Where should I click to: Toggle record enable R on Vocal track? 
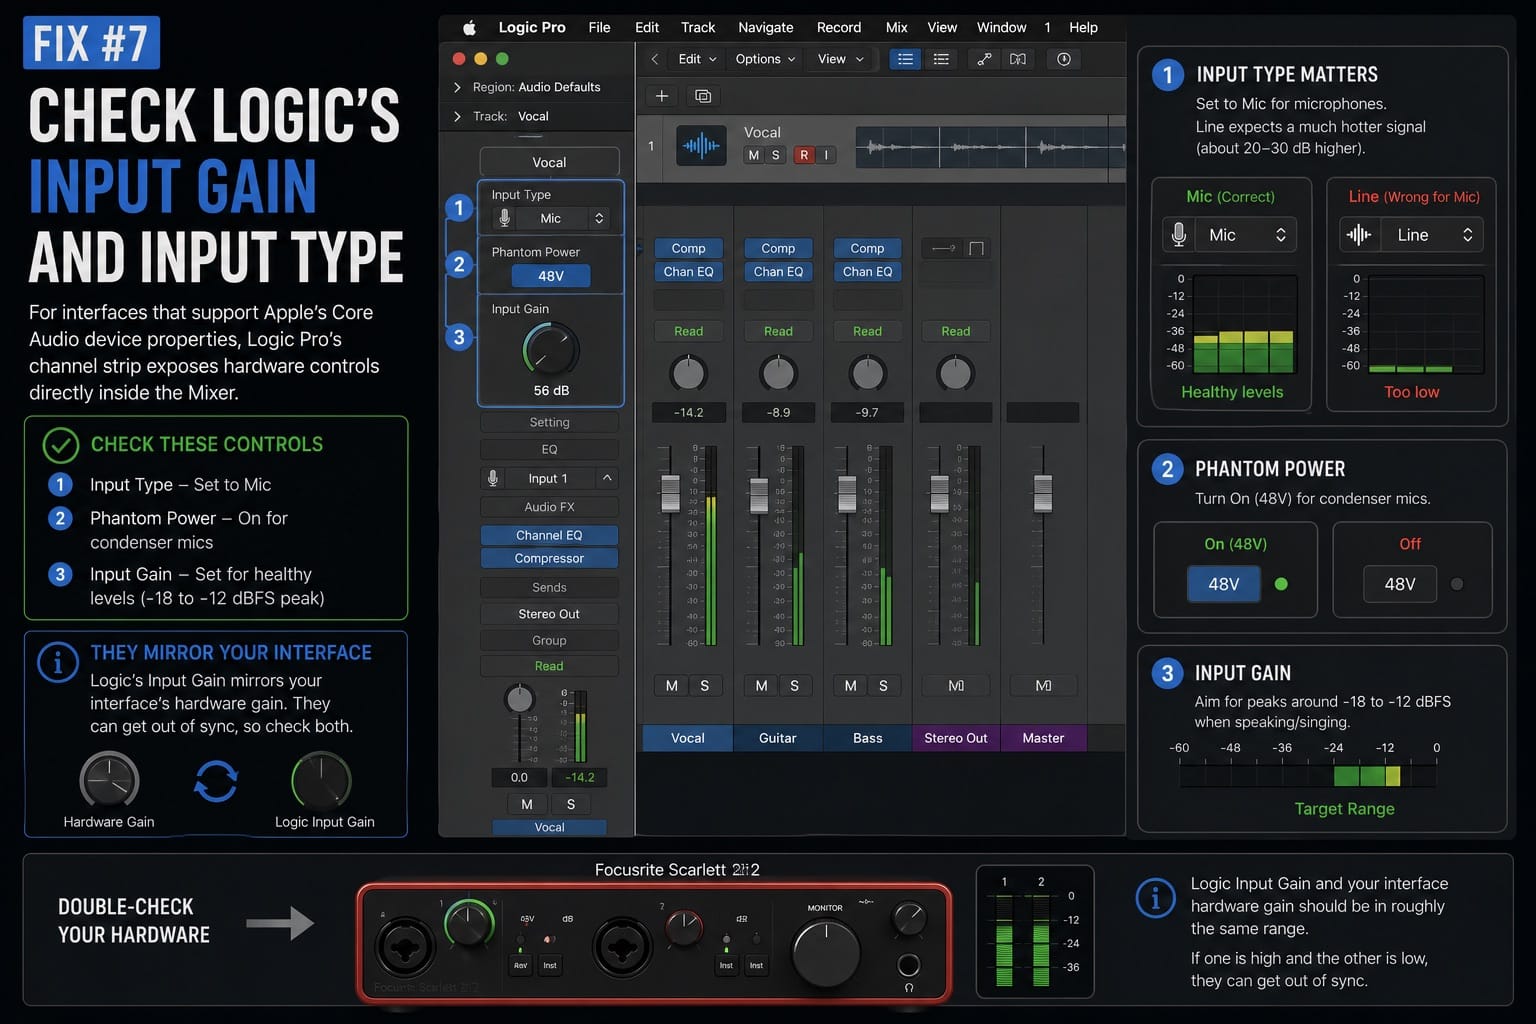click(x=804, y=155)
